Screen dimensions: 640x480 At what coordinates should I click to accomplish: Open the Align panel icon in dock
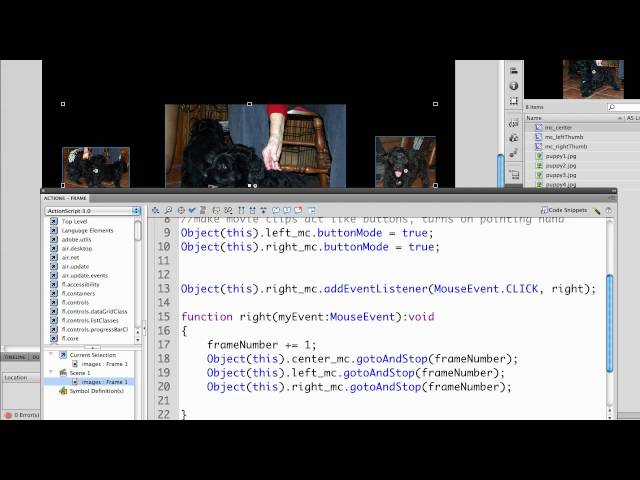tap(514, 71)
